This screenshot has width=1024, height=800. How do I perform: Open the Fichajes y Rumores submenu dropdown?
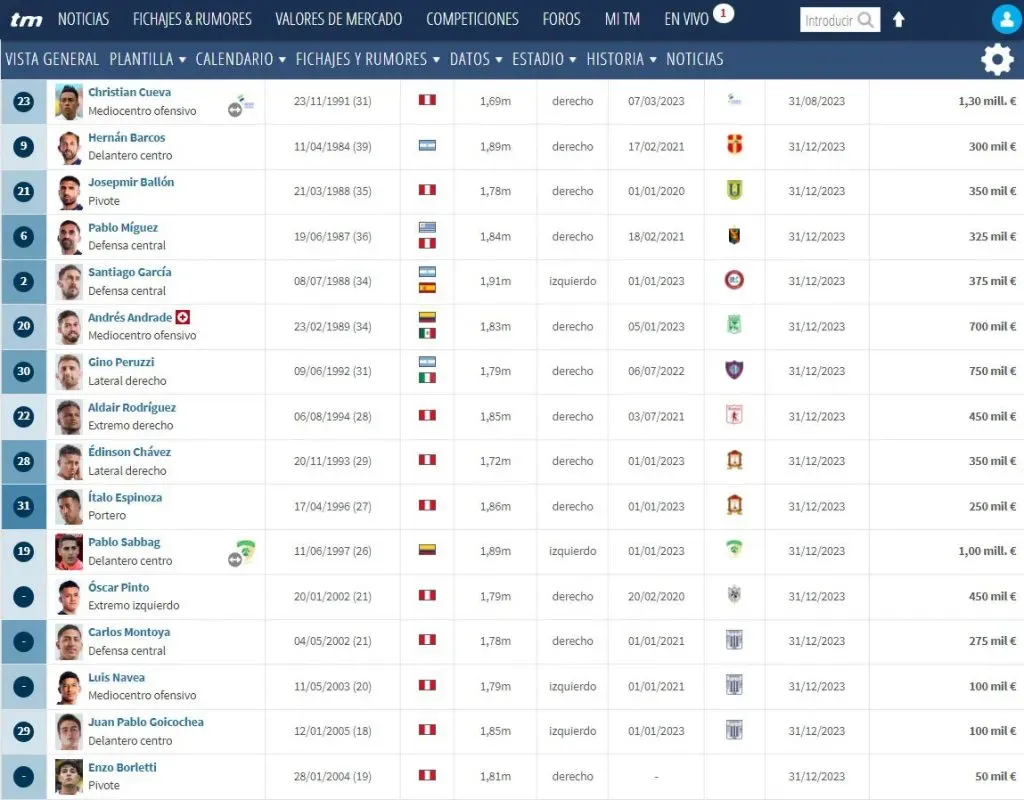click(x=367, y=59)
